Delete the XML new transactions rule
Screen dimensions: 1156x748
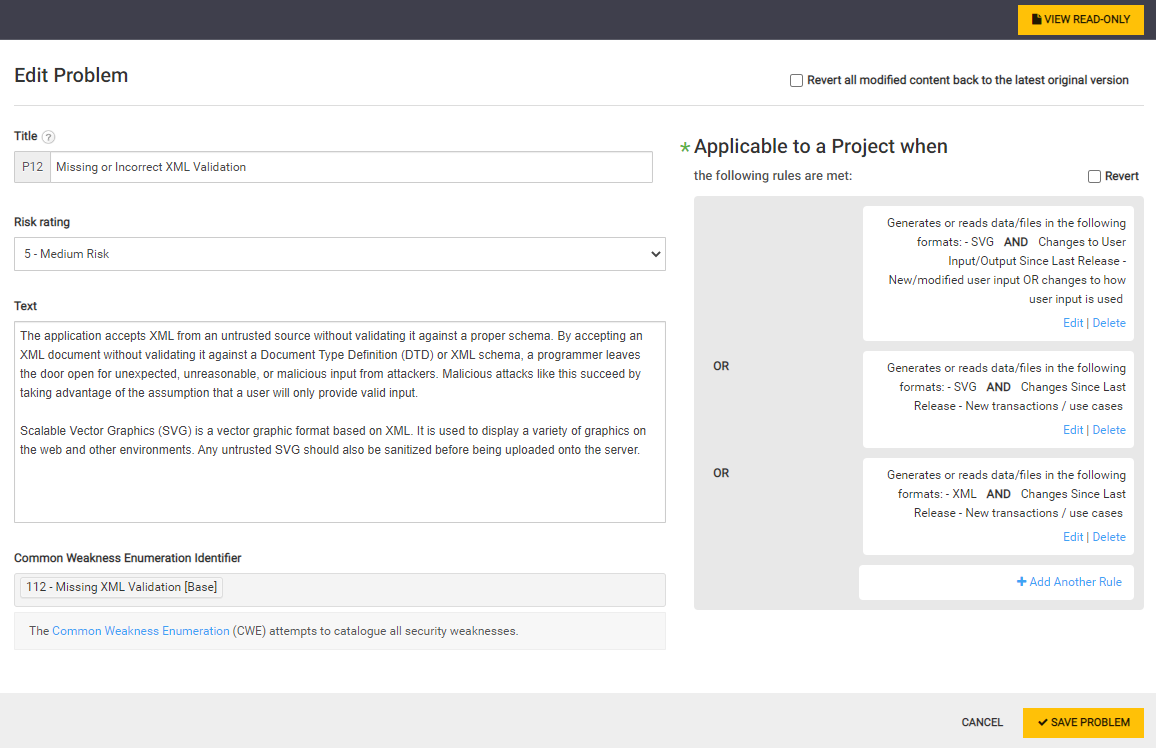coord(1109,537)
